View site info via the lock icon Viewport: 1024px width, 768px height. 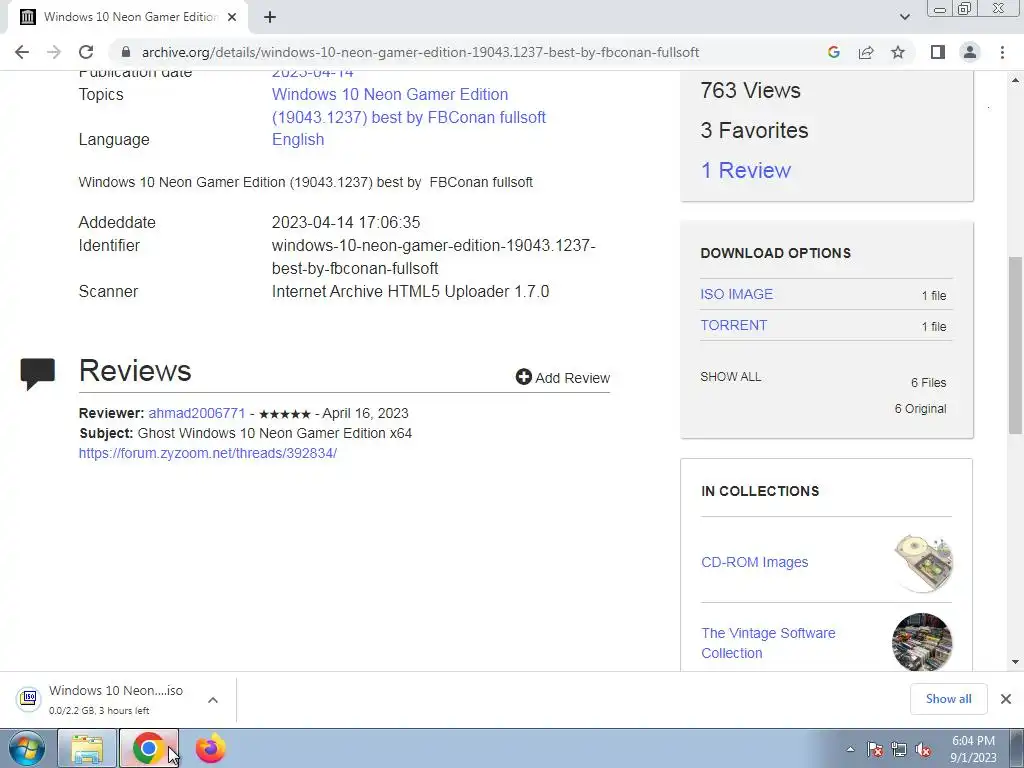point(126,52)
